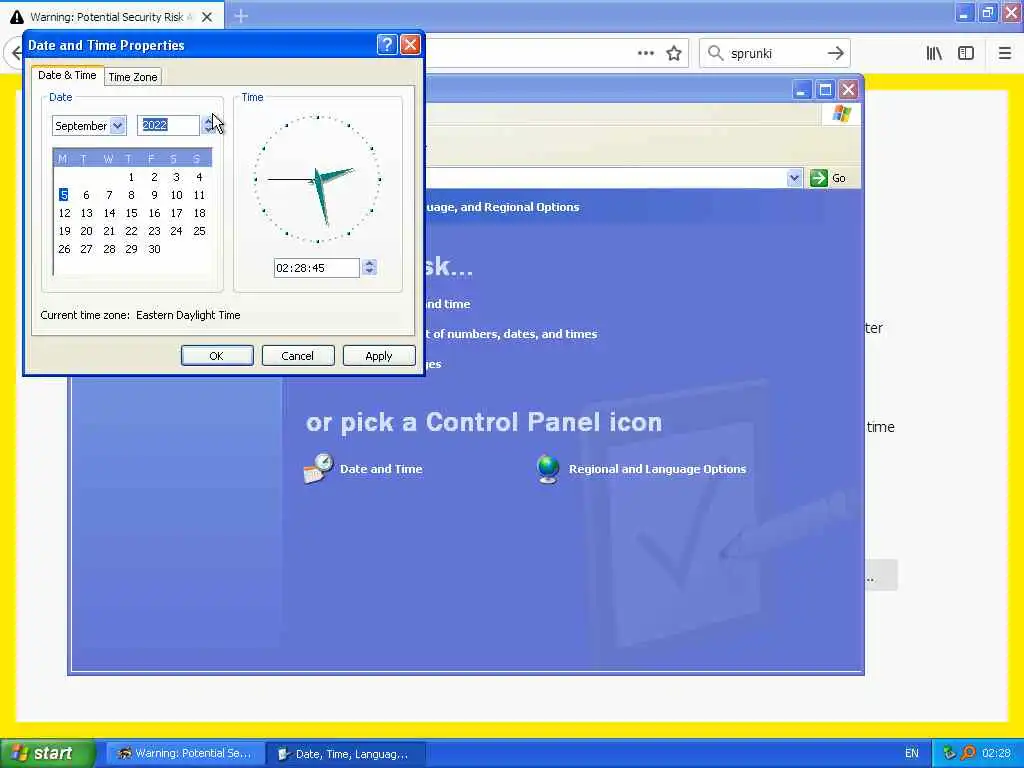
Task: Select day 9 in the calendar
Action: pyautogui.click(x=154, y=195)
